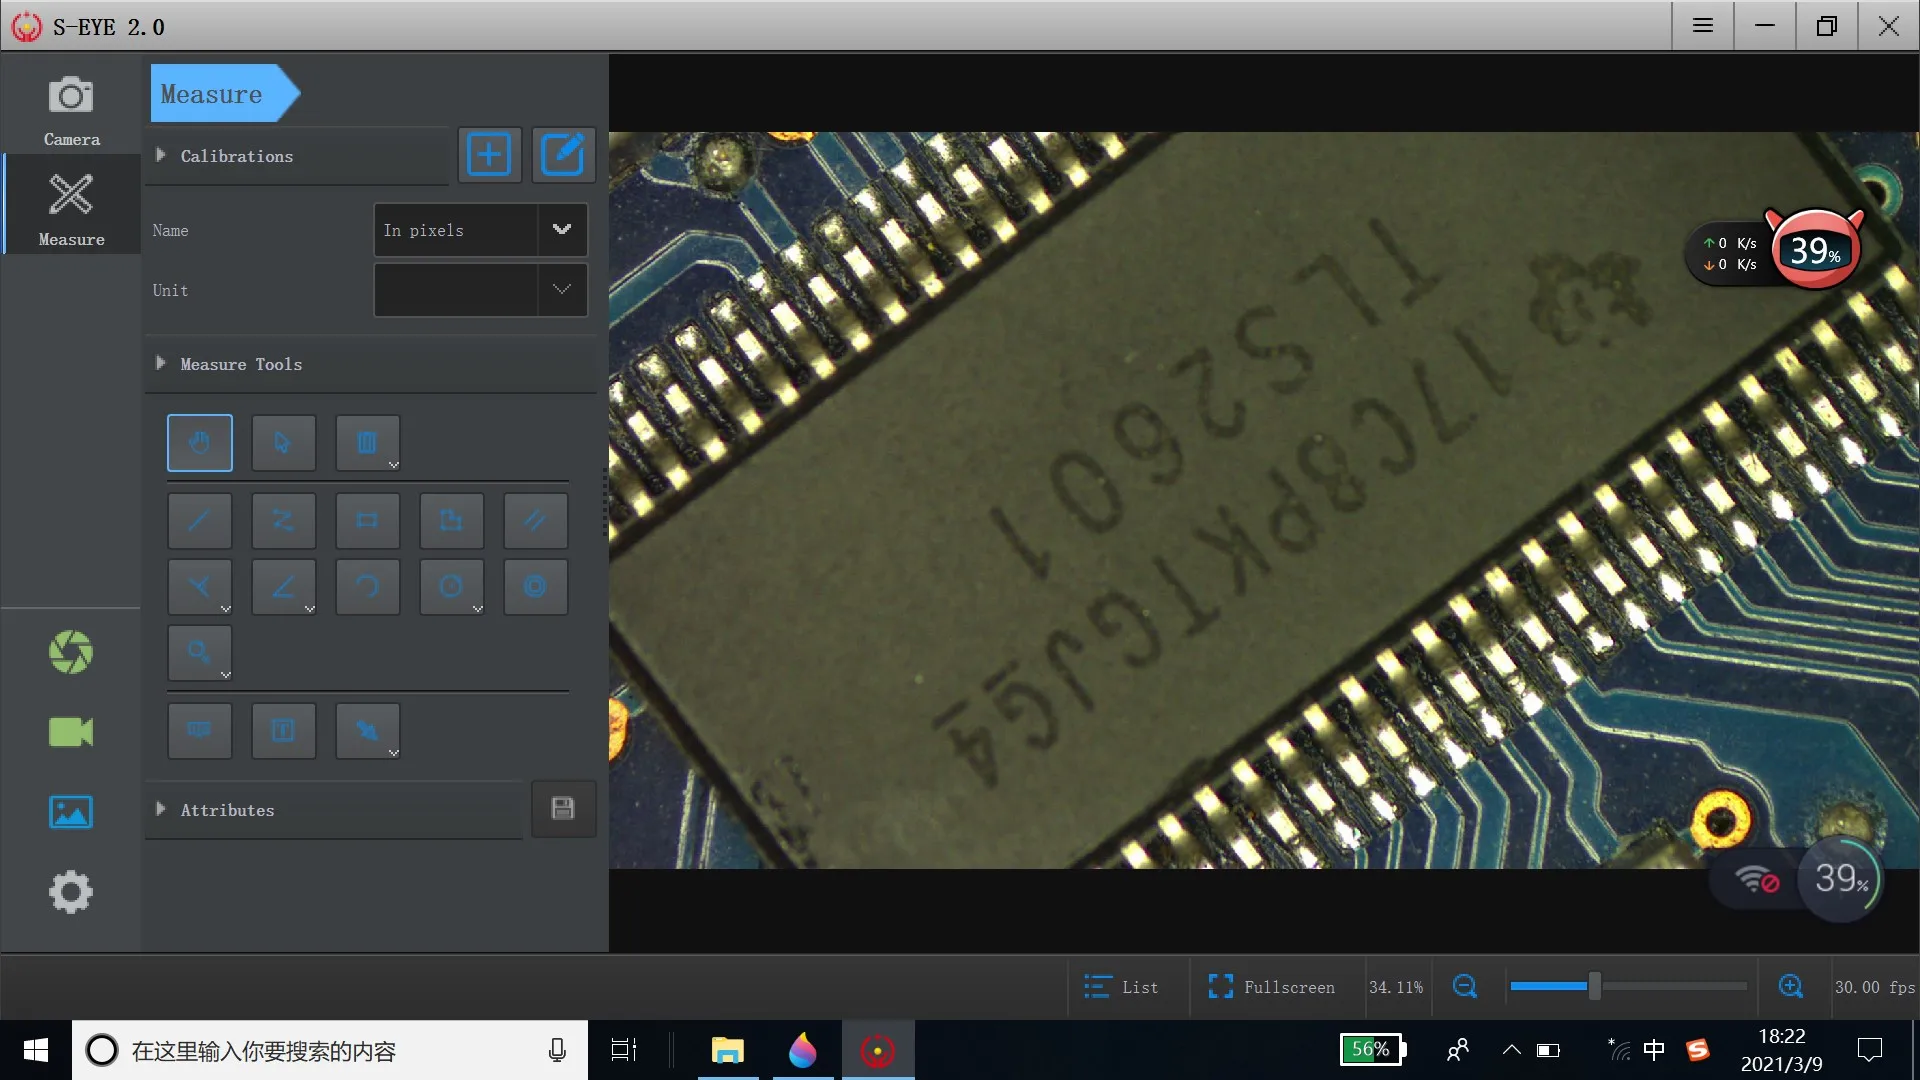Select the rectangle measure tool
The image size is (1920, 1080).
[x=367, y=520]
